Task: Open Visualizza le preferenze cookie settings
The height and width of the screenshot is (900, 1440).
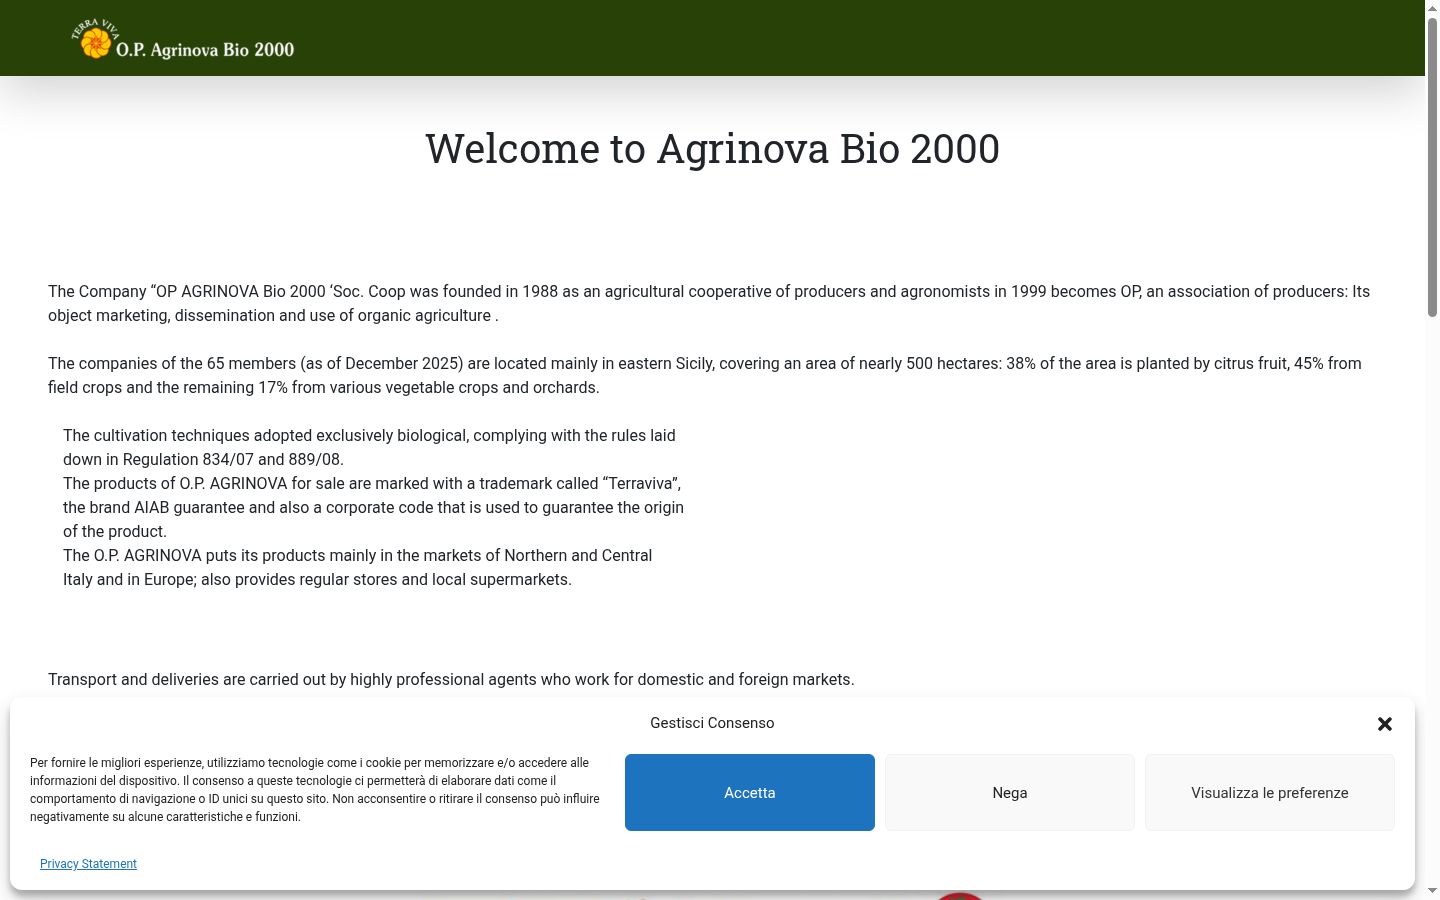Action: point(1270,792)
